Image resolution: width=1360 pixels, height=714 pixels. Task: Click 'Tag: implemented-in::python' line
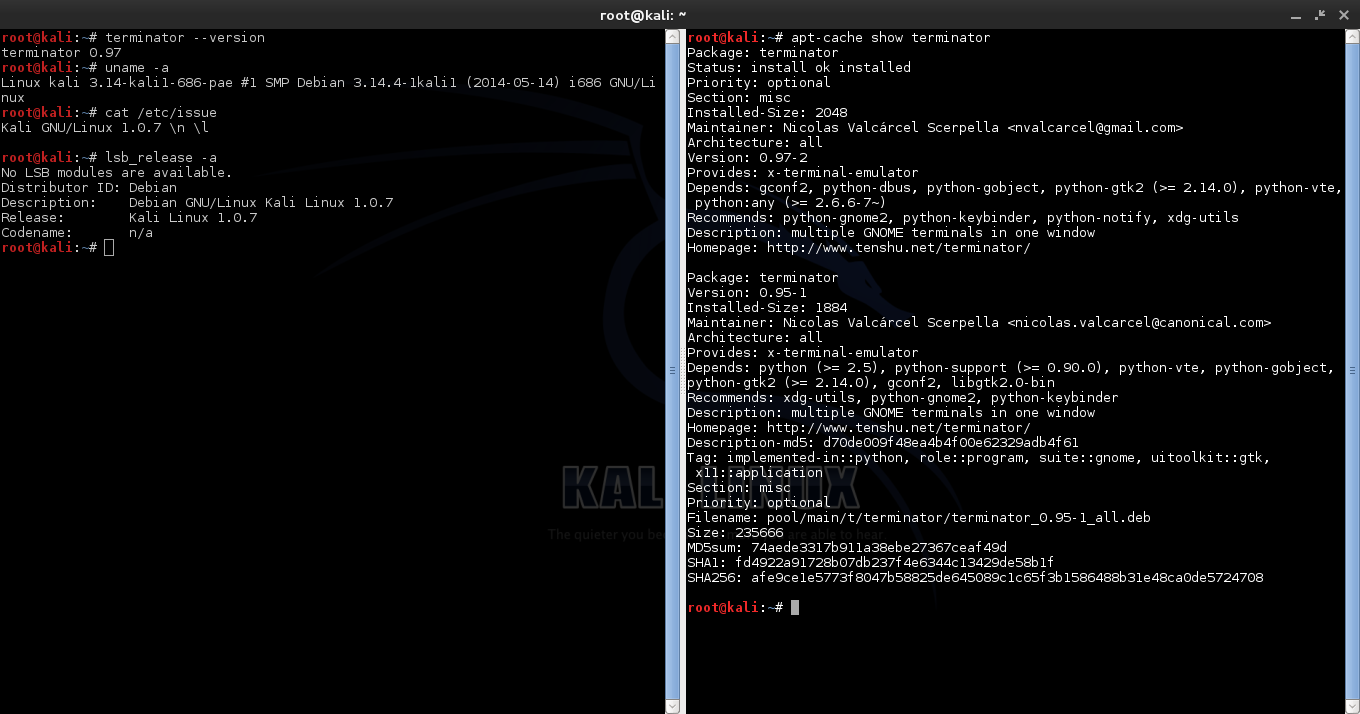point(979,458)
